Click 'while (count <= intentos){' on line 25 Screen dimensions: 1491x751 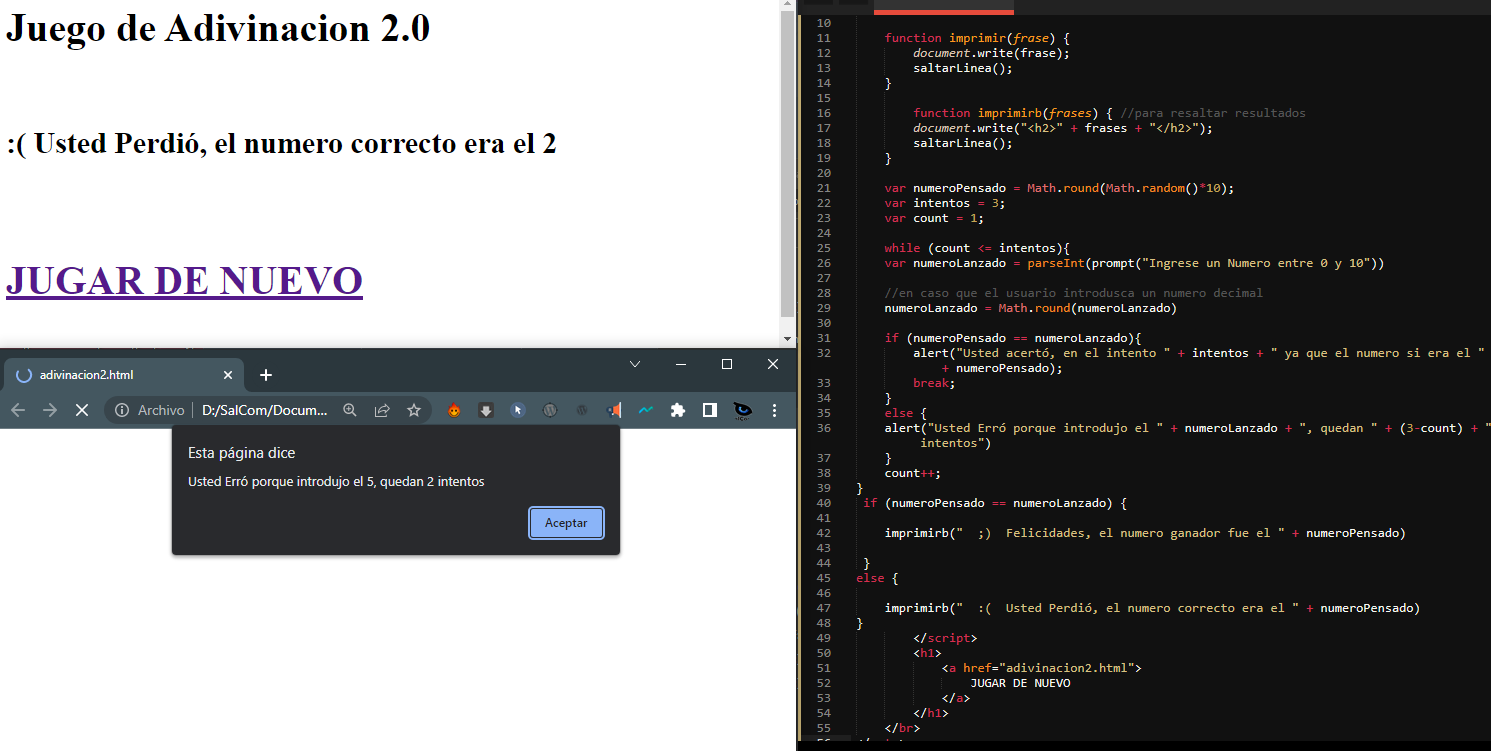[977, 248]
